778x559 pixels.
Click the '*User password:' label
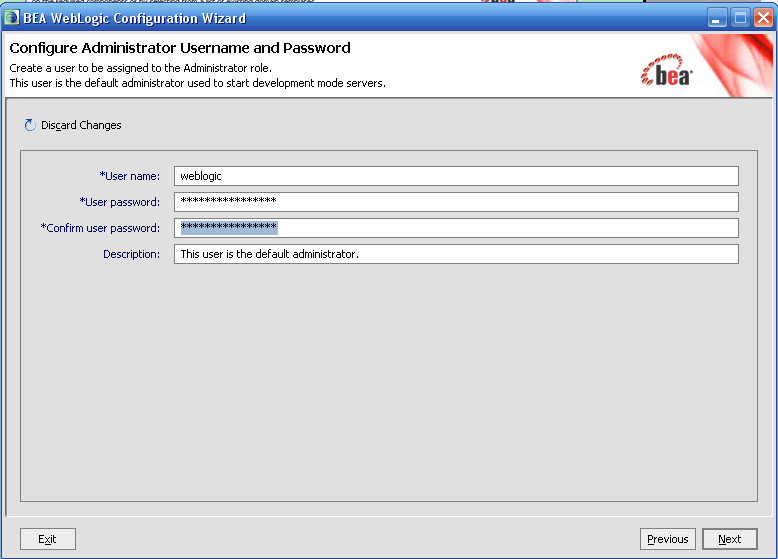click(x=120, y=202)
